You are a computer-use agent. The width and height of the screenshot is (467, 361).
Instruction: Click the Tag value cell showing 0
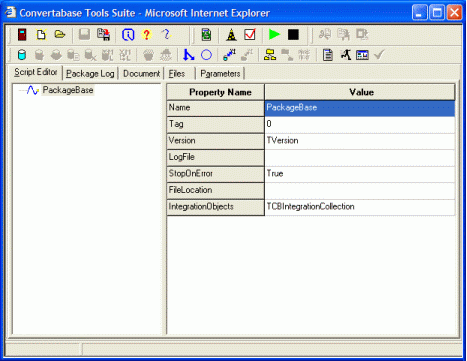[360, 124]
